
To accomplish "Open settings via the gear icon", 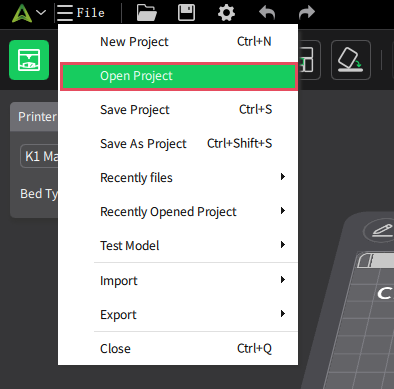I will pos(226,13).
